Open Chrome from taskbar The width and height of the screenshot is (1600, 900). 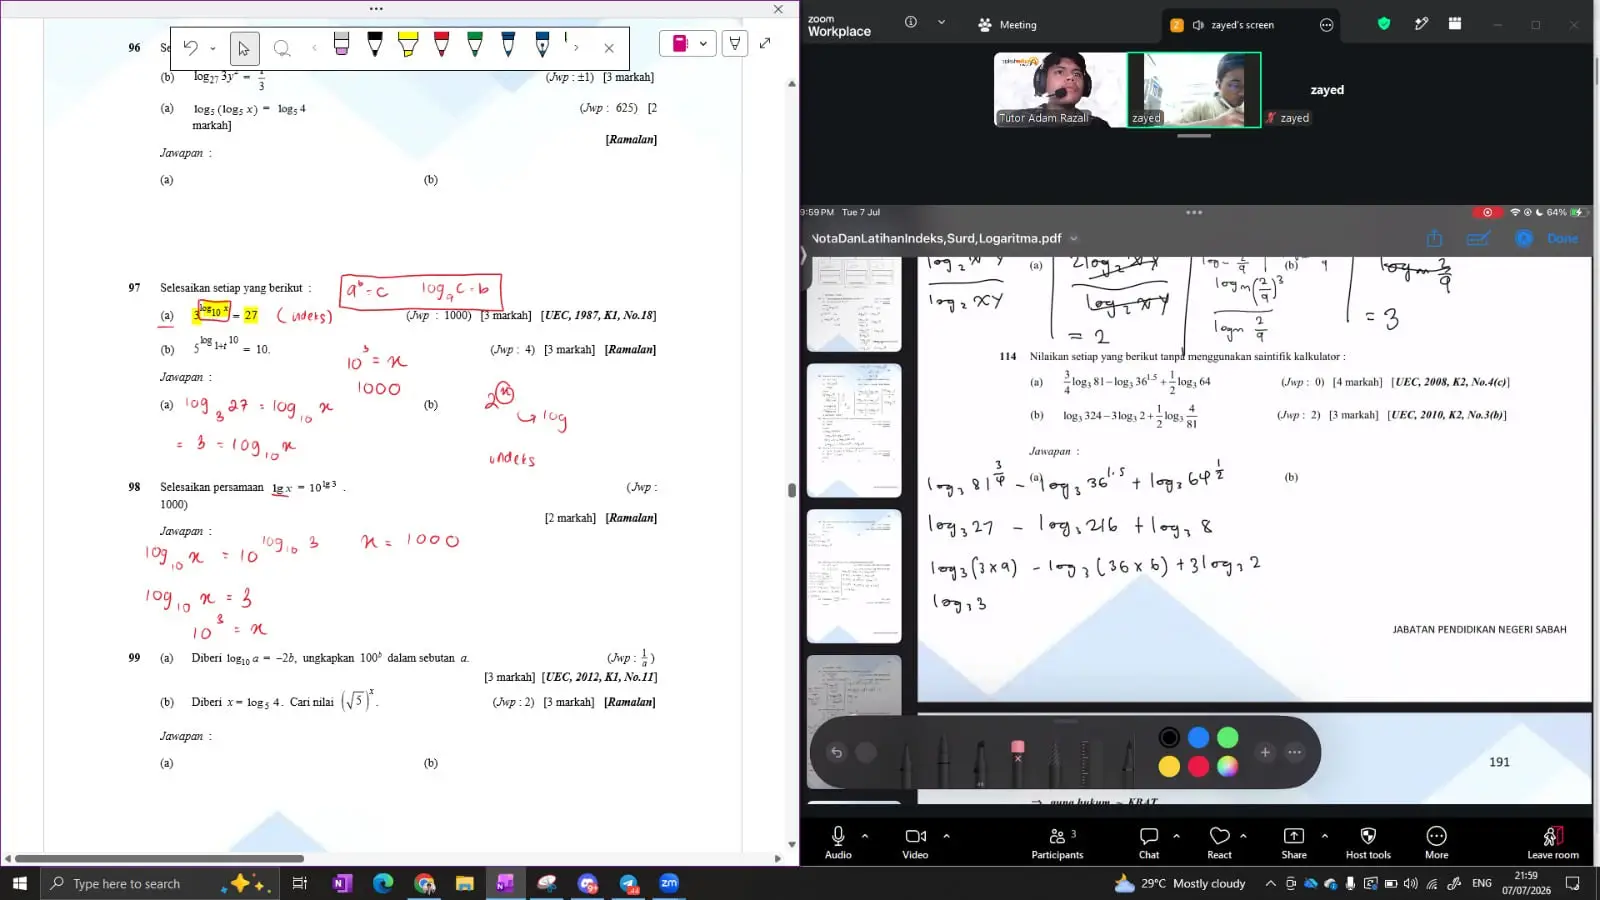pyautogui.click(x=424, y=883)
